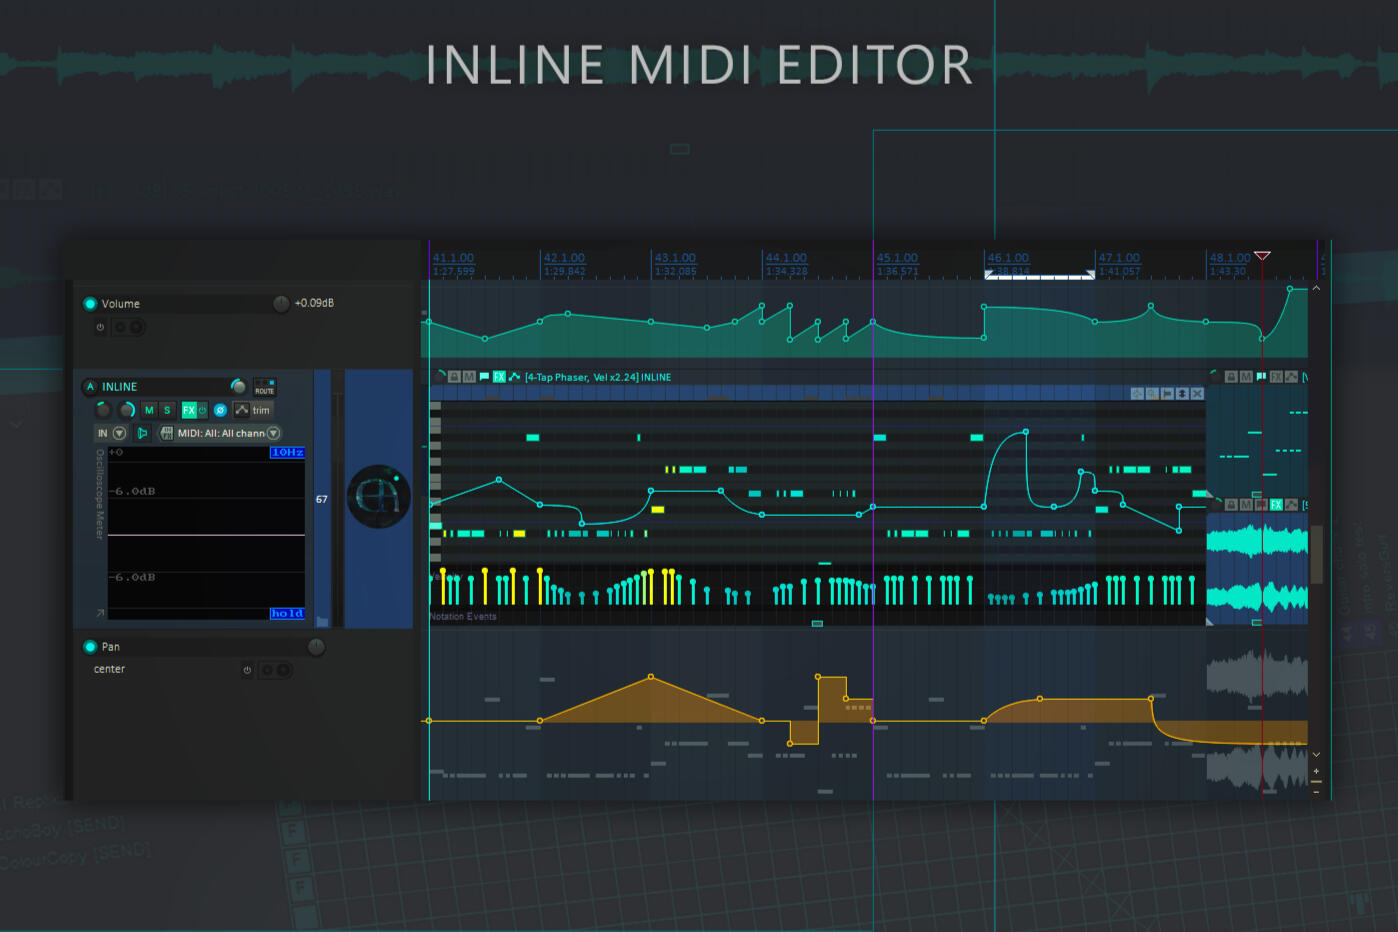Screen dimensions: 1398x932
Task: Click the Notation Events lane label
Action: pyautogui.click(x=463, y=616)
